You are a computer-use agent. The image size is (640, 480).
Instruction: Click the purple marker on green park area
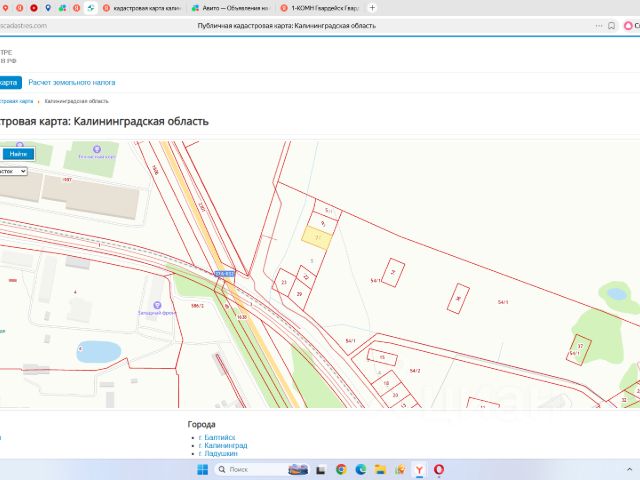tap(97, 149)
